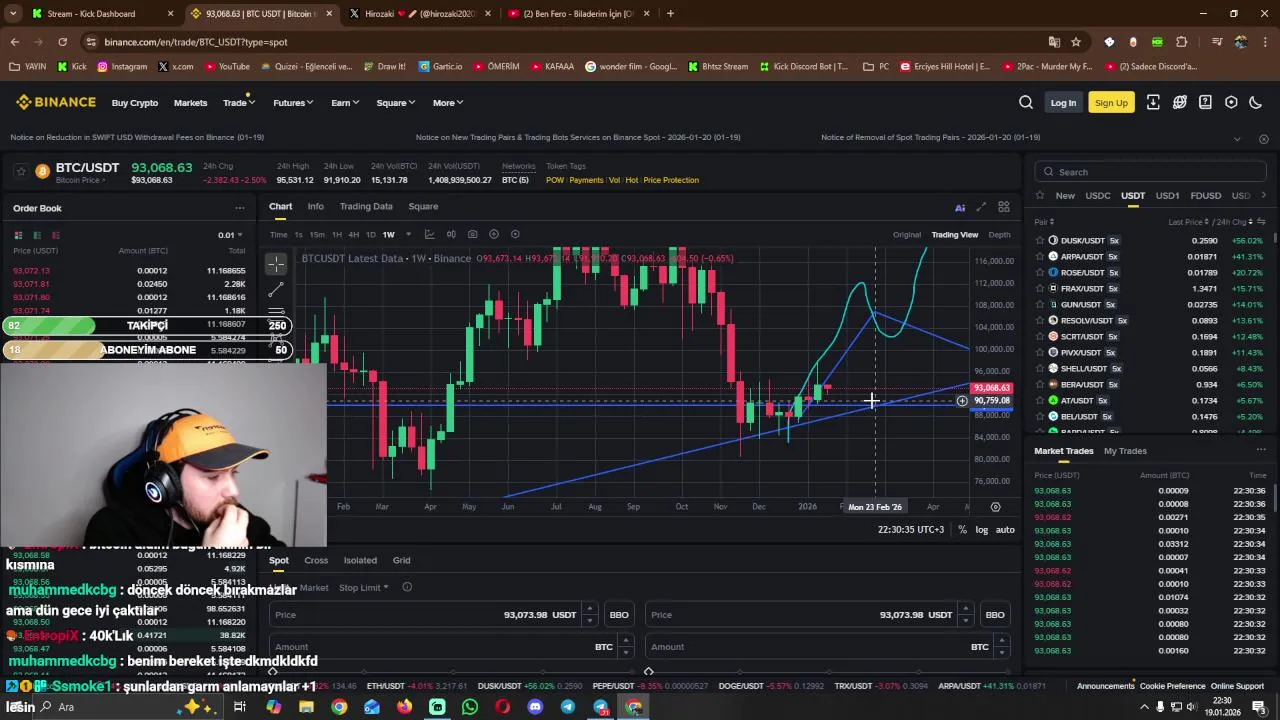Click the Sign Up button
Image resolution: width=1280 pixels, height=720 pixels.
click(x=1111, y=102)
